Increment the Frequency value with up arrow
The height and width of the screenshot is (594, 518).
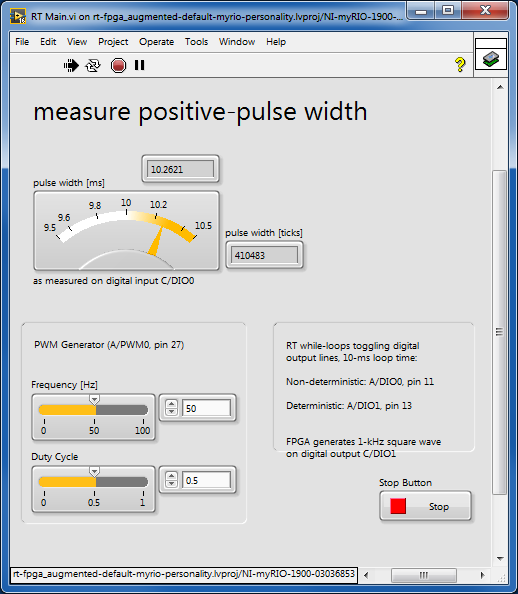point(171,404)
